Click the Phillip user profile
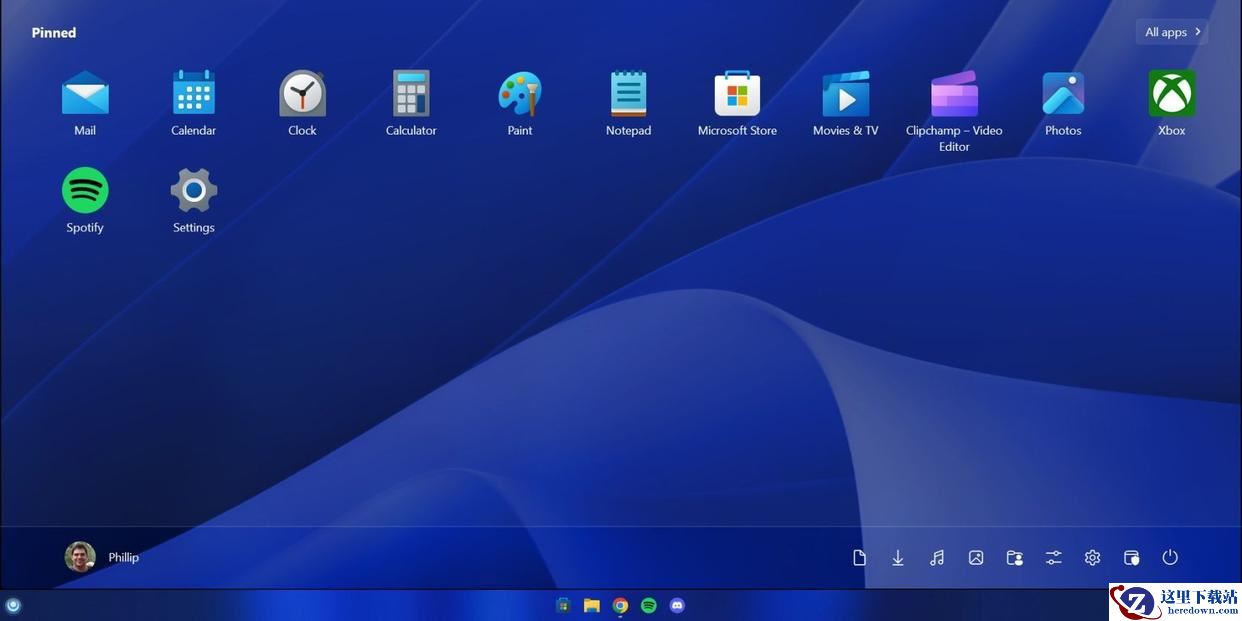1242x621 pixels. pyautogui.click(x=102, y=557)
